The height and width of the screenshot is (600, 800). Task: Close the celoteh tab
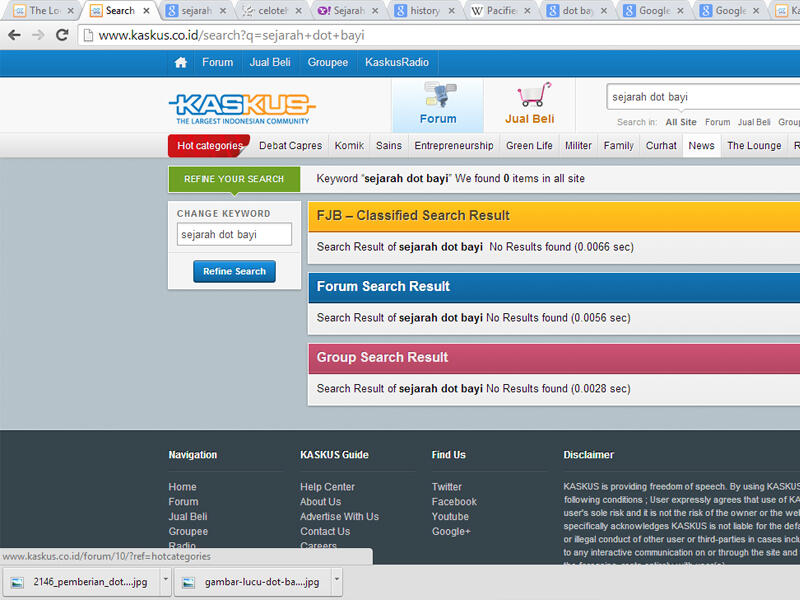298,11
